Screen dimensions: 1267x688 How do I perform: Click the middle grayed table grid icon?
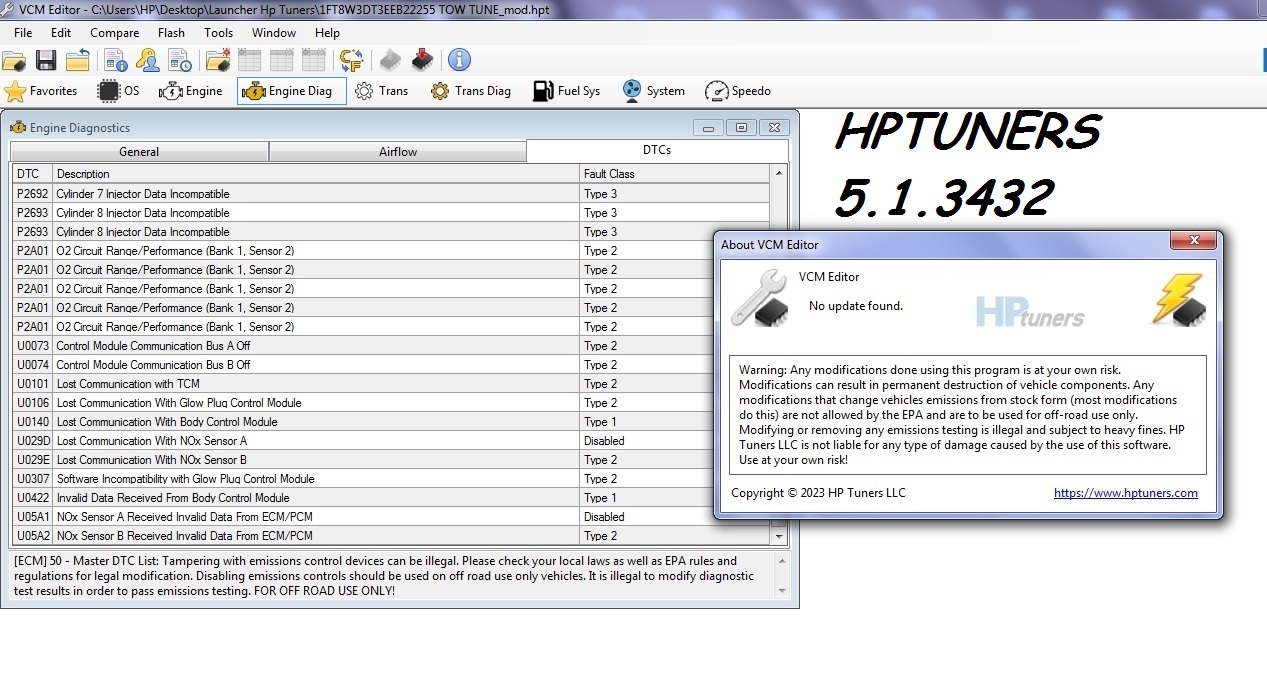[x=282, y=60]
